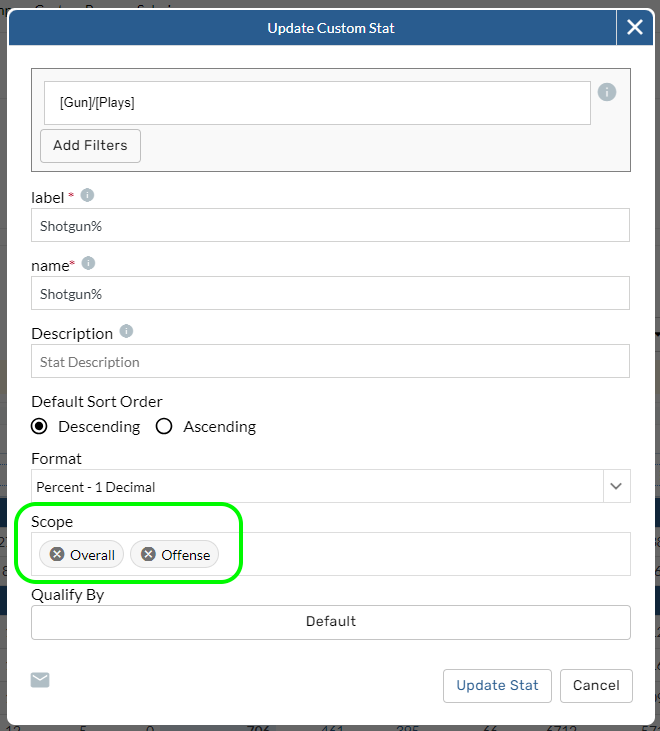Click the label field containing Shotgun%

coord(330,226)
